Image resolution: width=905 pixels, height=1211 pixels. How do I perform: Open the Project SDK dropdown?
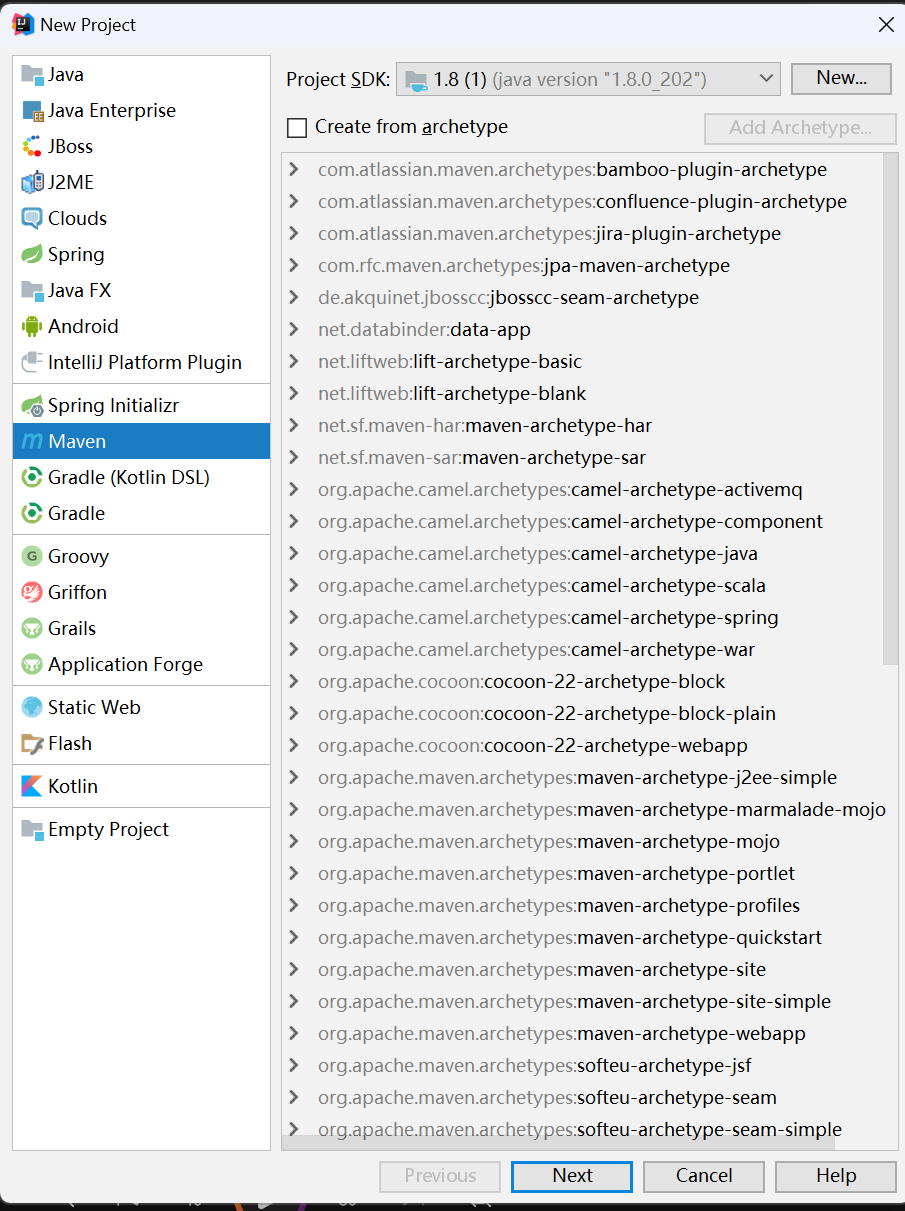[x=588, y=79]
